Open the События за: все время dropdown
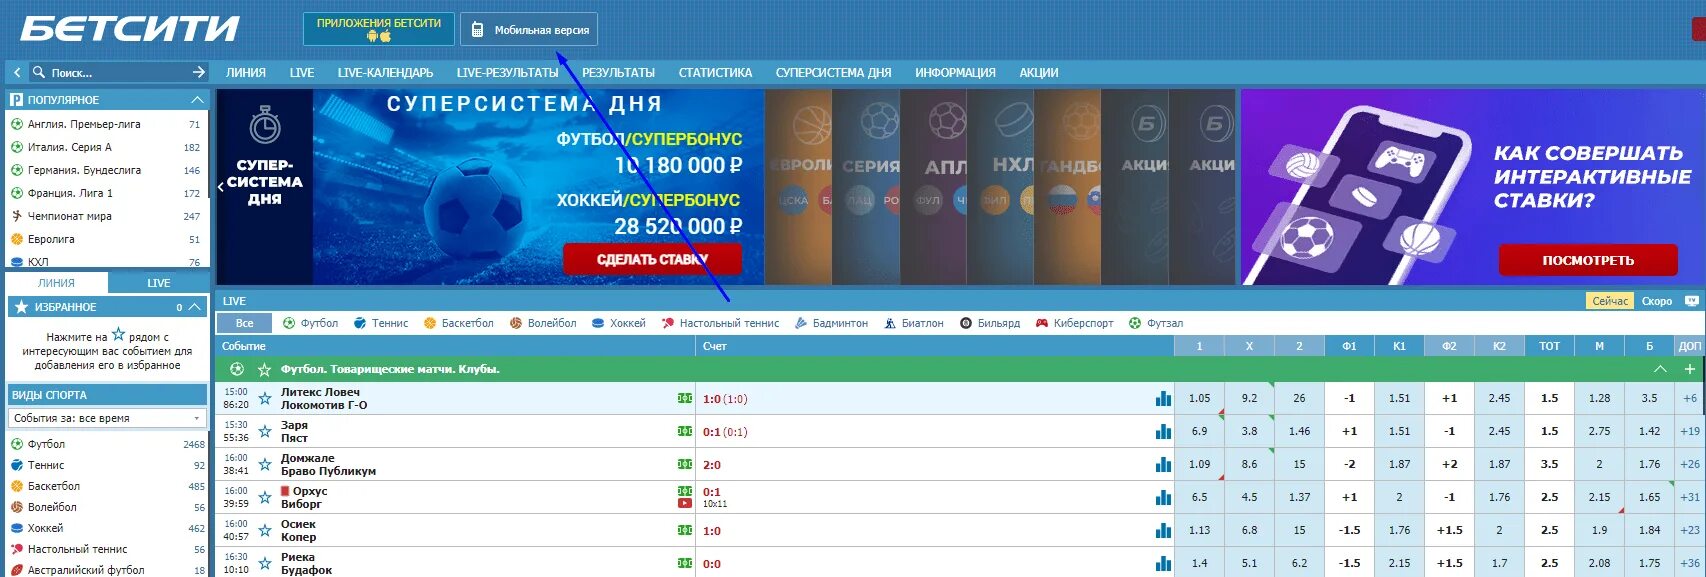This screenshot has width=1706, height=577. click(x=107, y=418)
